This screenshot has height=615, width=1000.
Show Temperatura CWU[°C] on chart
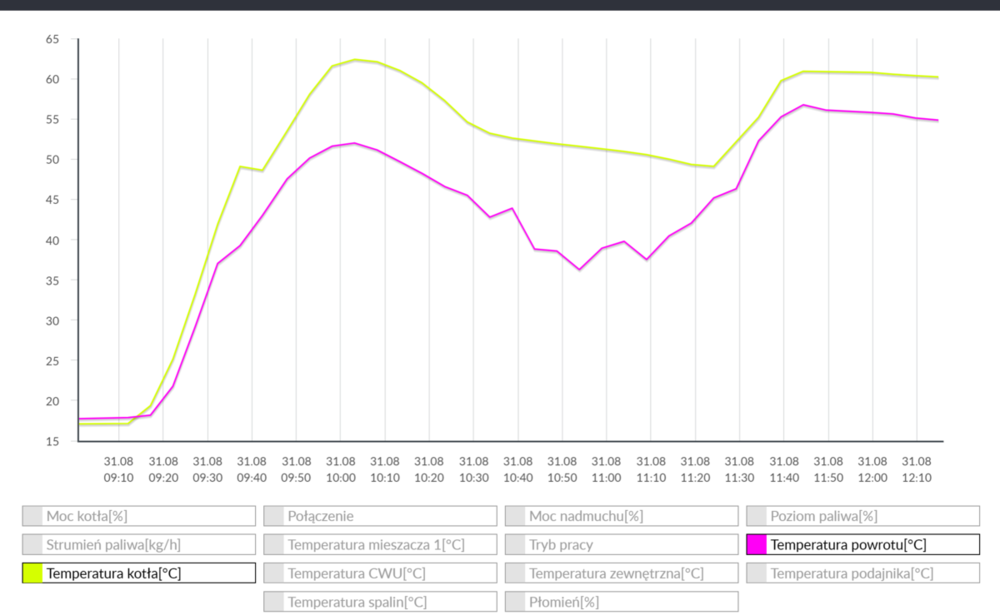[380, 573]
